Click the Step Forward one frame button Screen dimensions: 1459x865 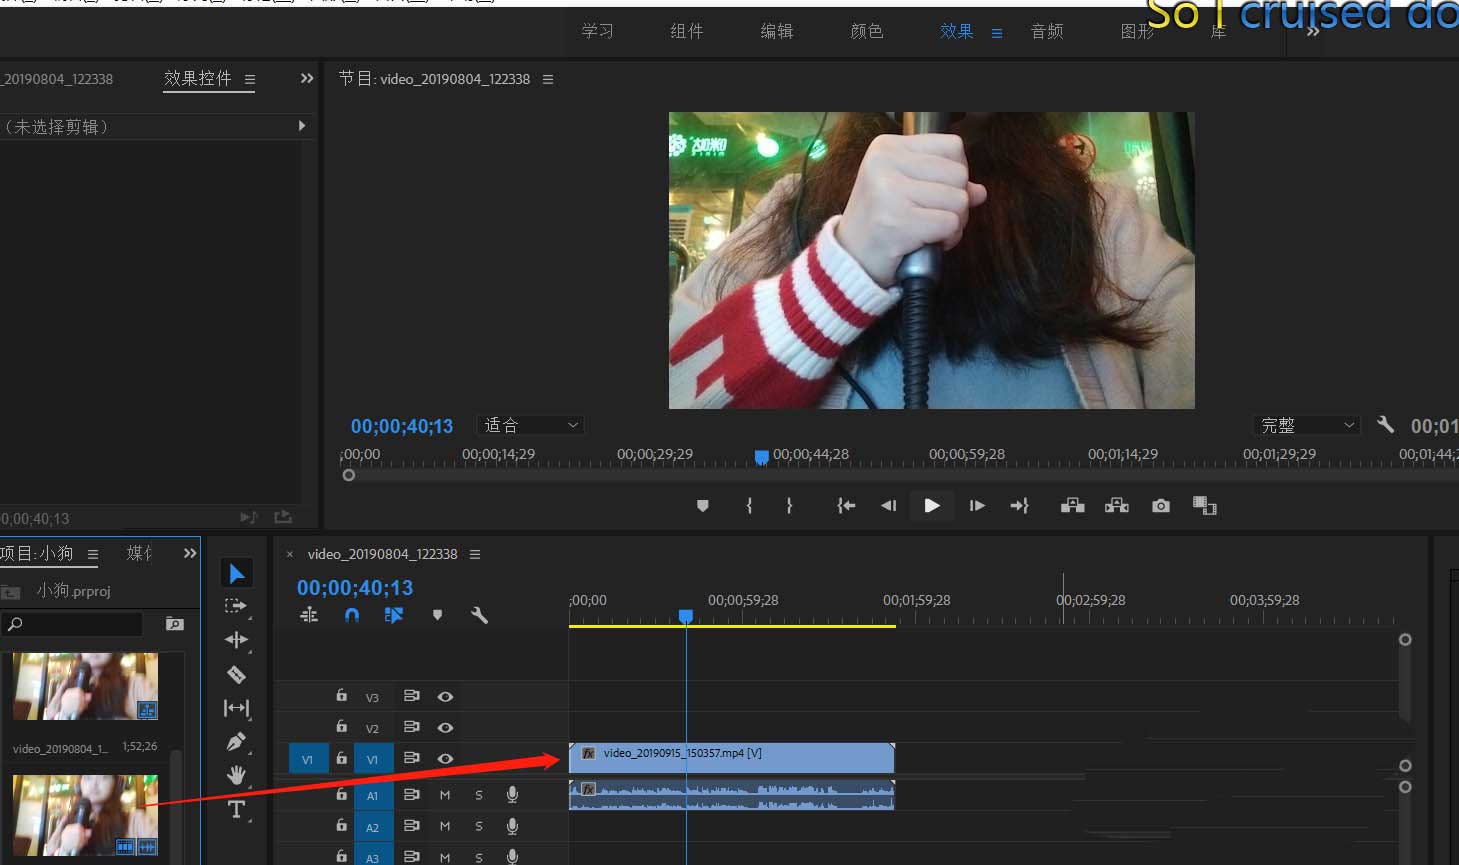(977, 506)
